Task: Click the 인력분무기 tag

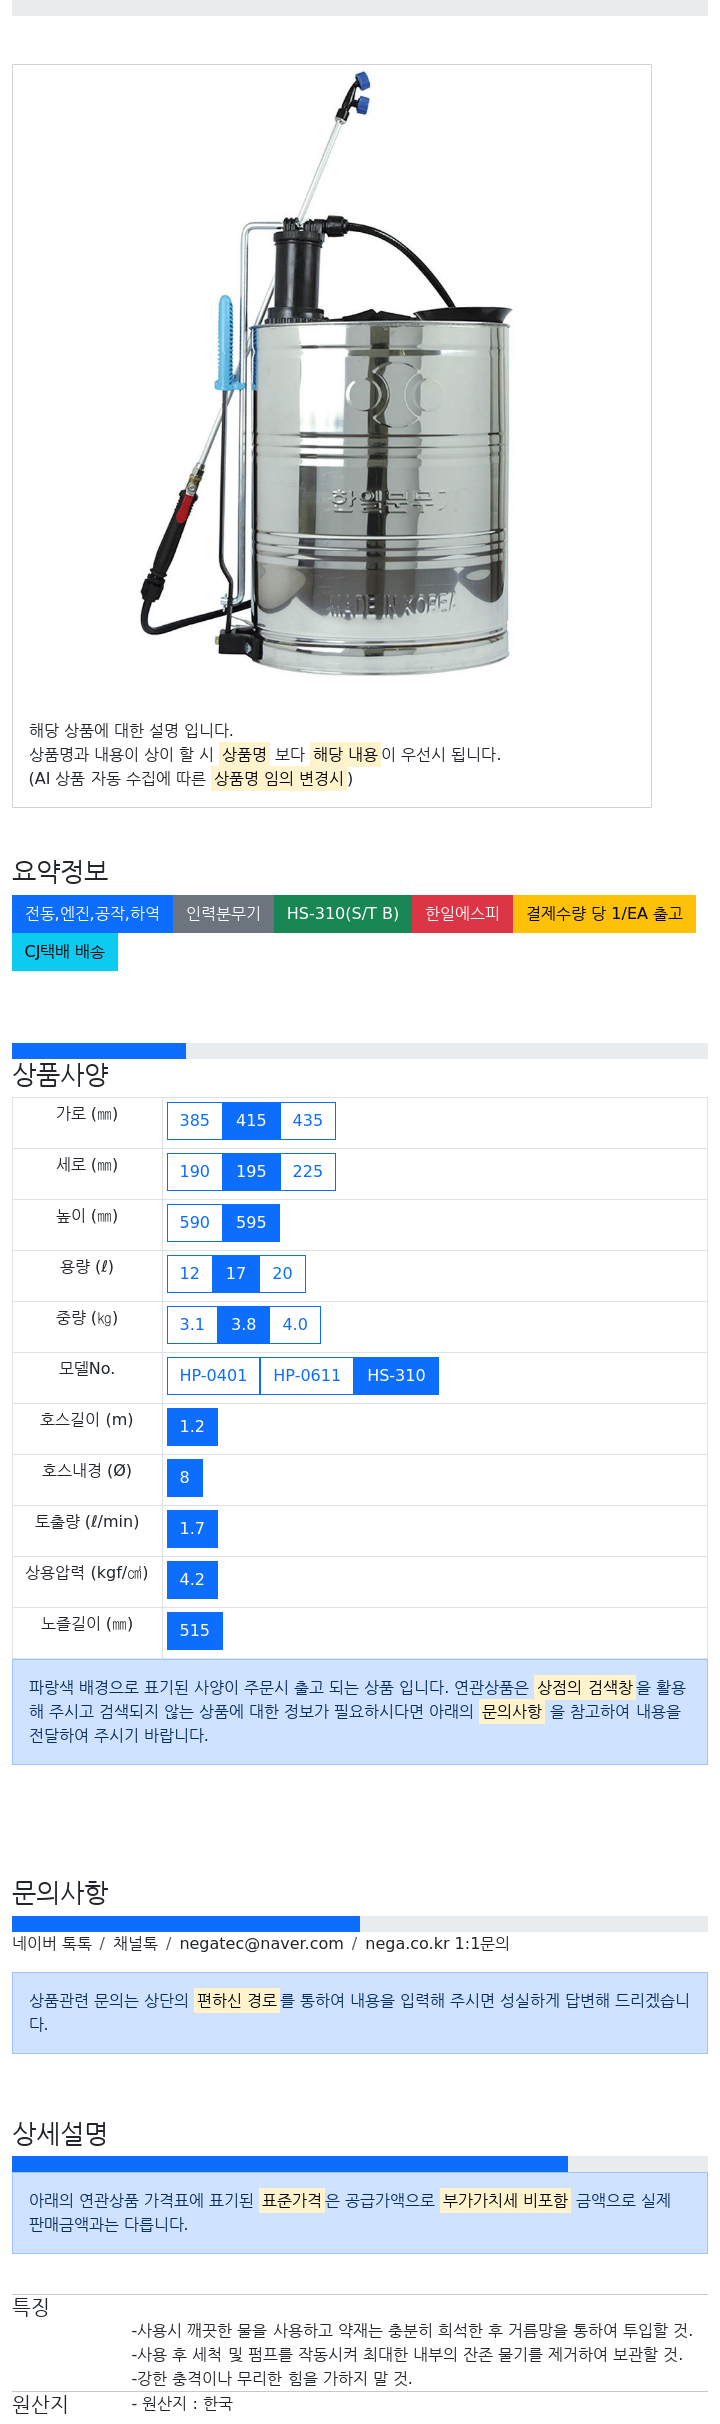Action: pyautogui.click(x=223, y=913)
